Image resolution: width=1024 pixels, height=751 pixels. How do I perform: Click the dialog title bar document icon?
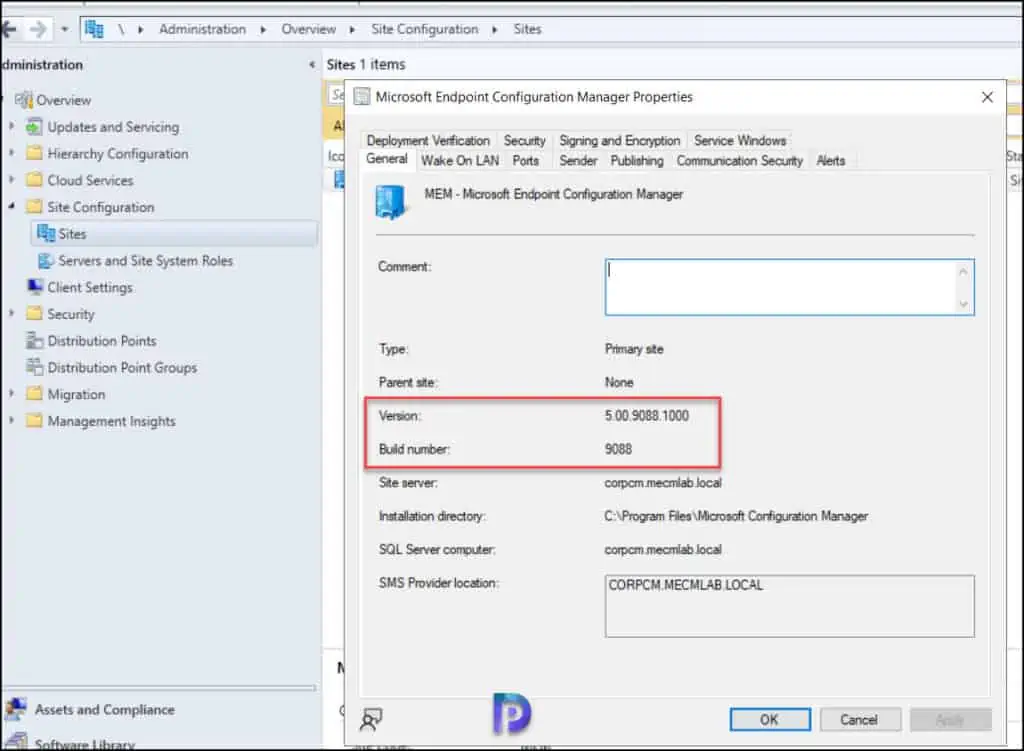(x=361, y=97)
